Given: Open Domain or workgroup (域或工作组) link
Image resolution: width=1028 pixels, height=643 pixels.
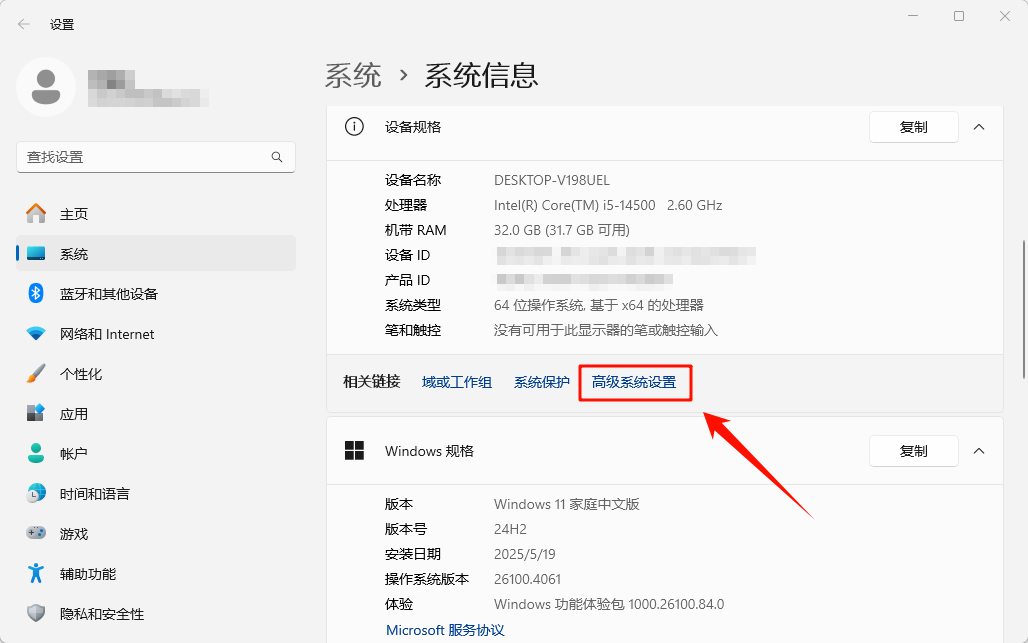Looking at the screenshot, I should [457, 382].
